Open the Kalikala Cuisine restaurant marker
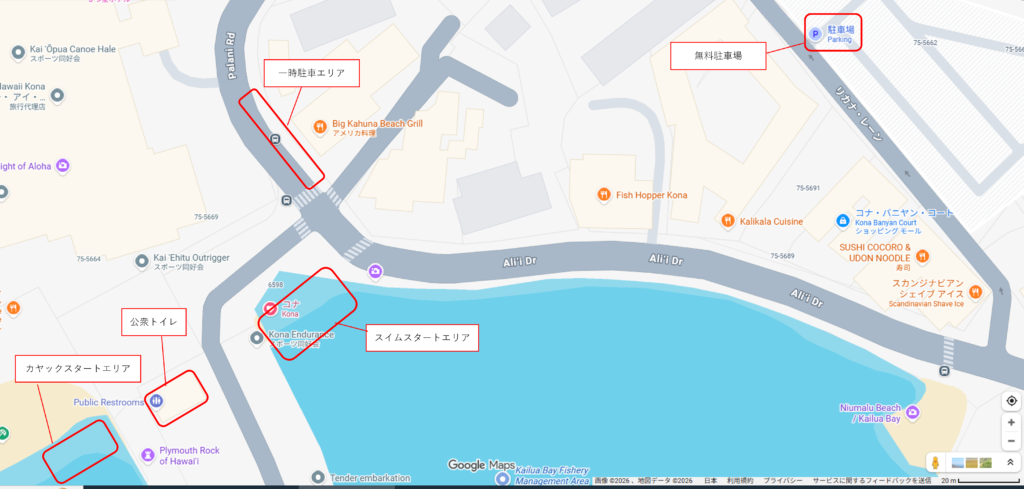 pos(728,221)
